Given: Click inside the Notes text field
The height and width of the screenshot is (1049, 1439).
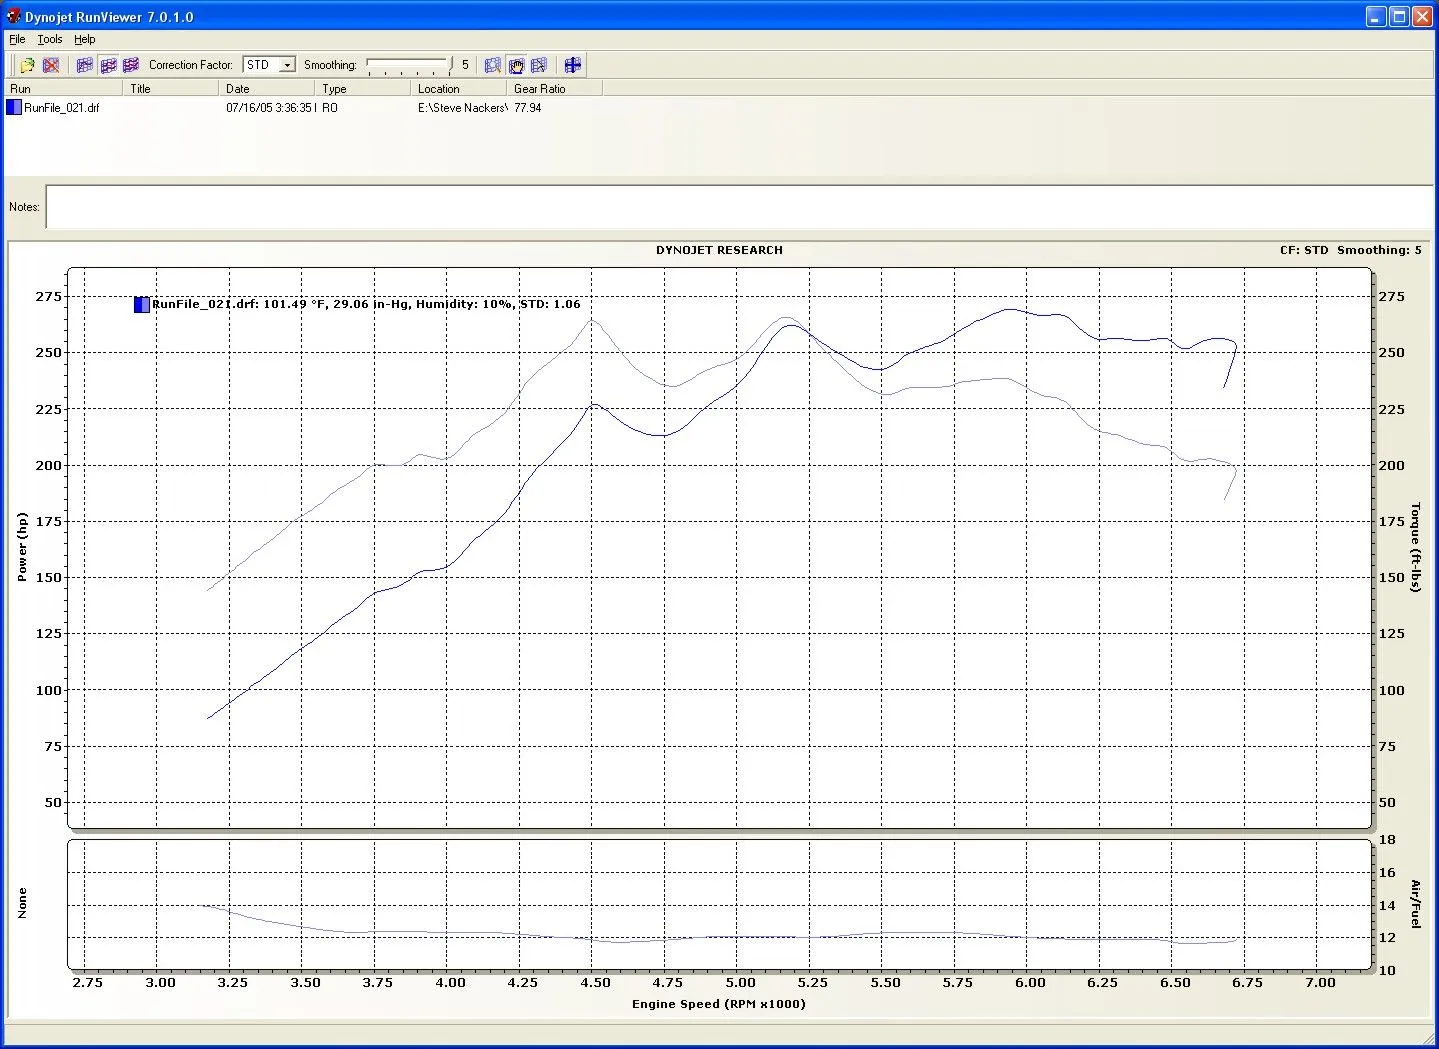Looking at the screenshot, I should [x=738, y=207].
